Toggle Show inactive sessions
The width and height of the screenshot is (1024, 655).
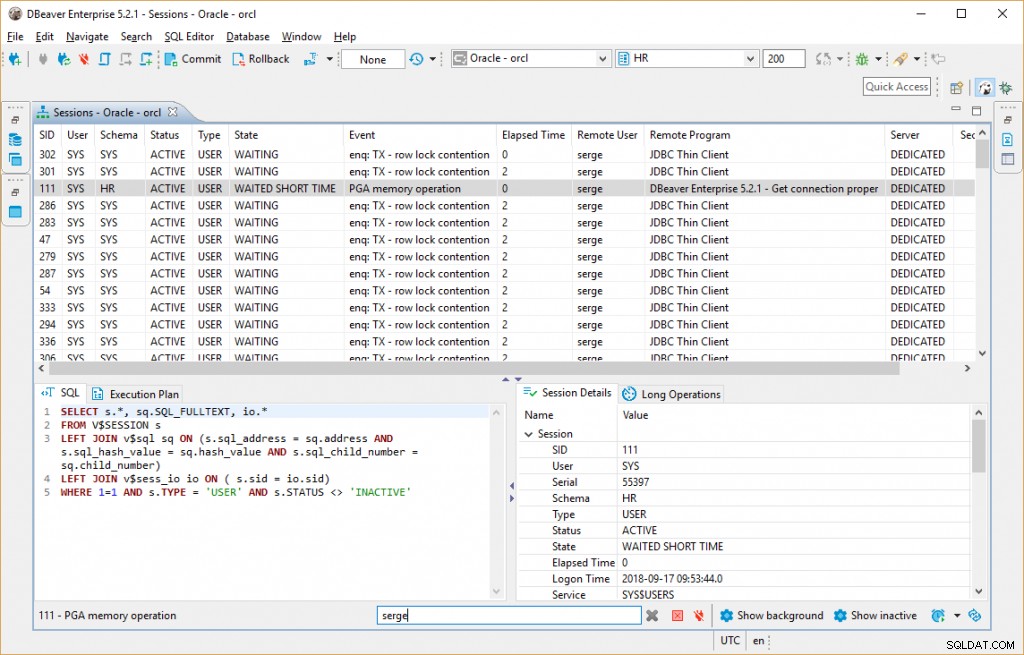click(875, 615)
